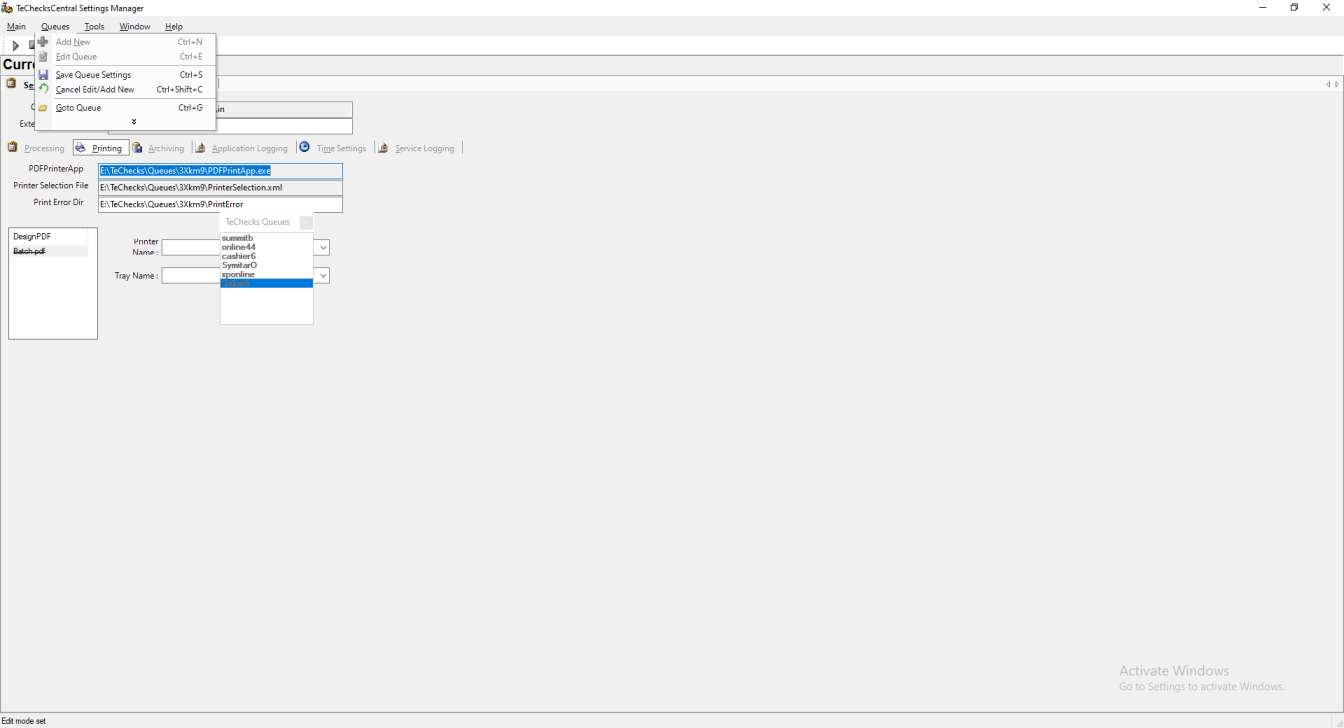Image resolution: width=1344 pixels, height=728 pixels.
Task: Restore down the Settings Manager window
Action: click(1294, 8)
